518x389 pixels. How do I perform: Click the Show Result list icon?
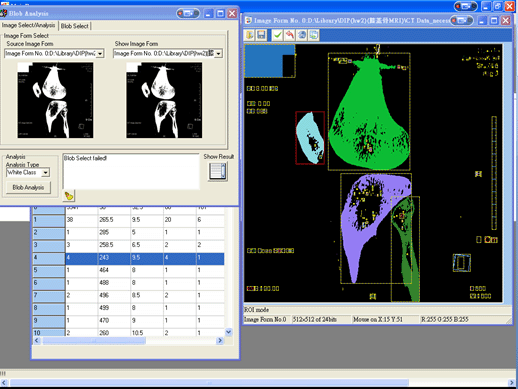click(x=218, y=172)
